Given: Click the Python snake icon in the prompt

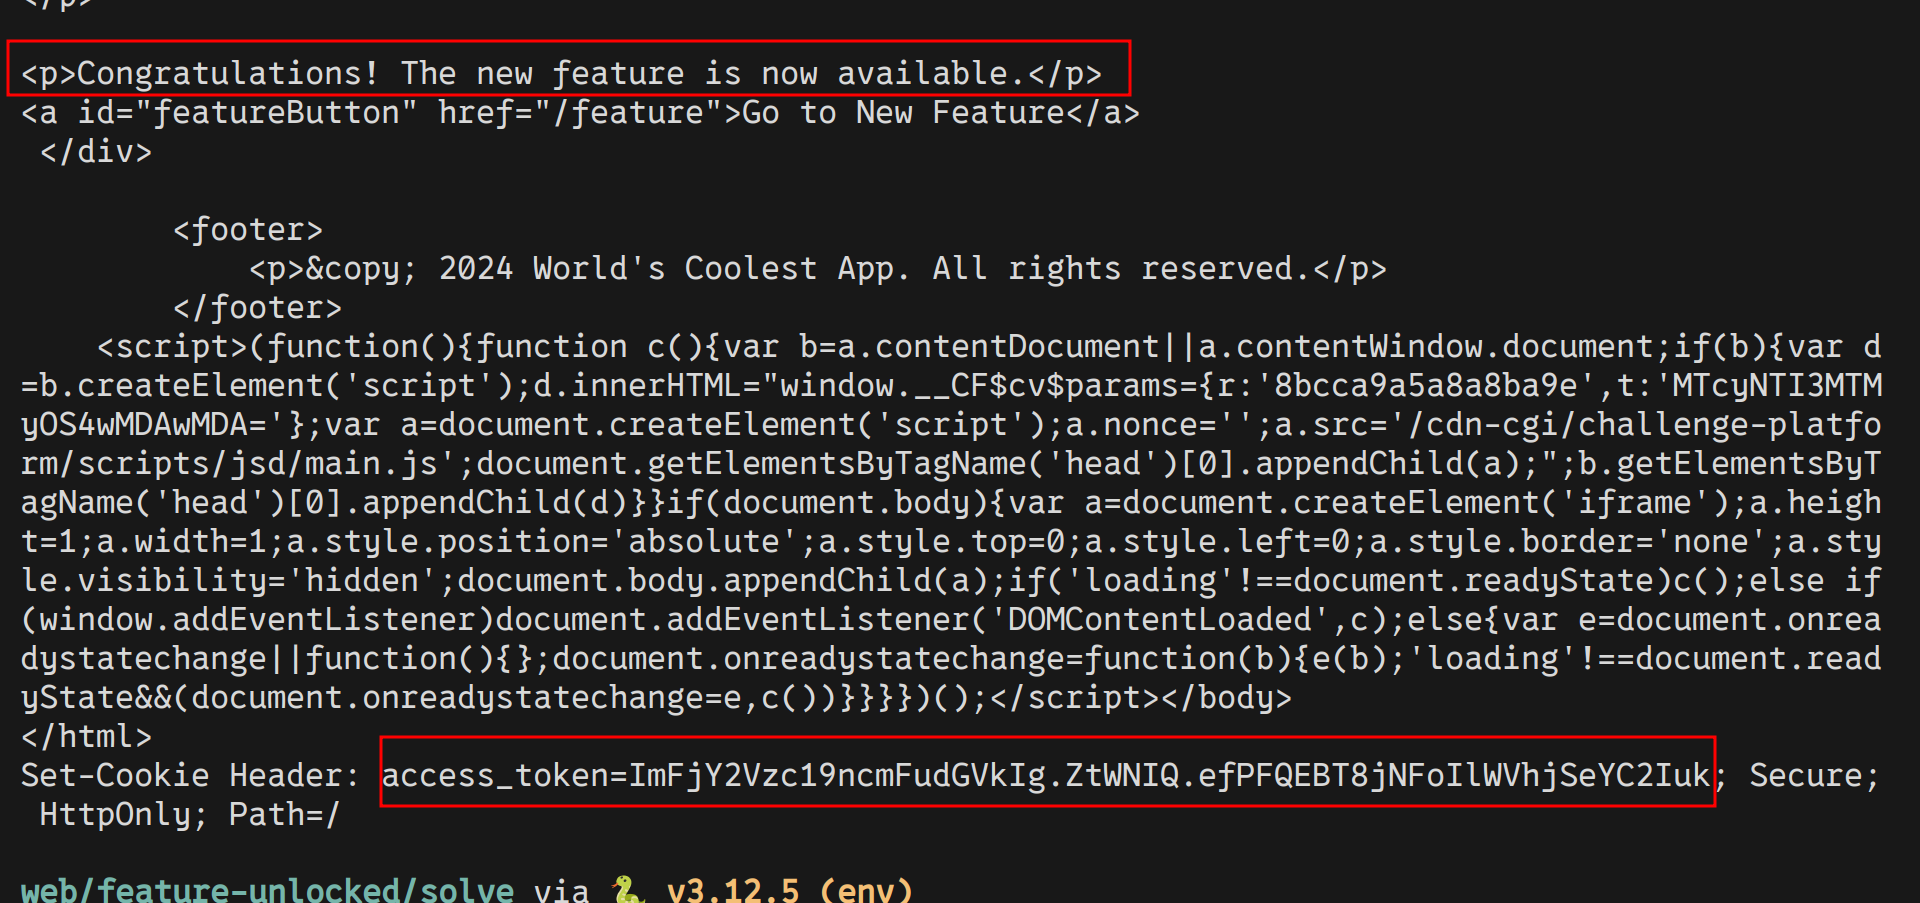Looking at the screenshot, I should [628, 889].
